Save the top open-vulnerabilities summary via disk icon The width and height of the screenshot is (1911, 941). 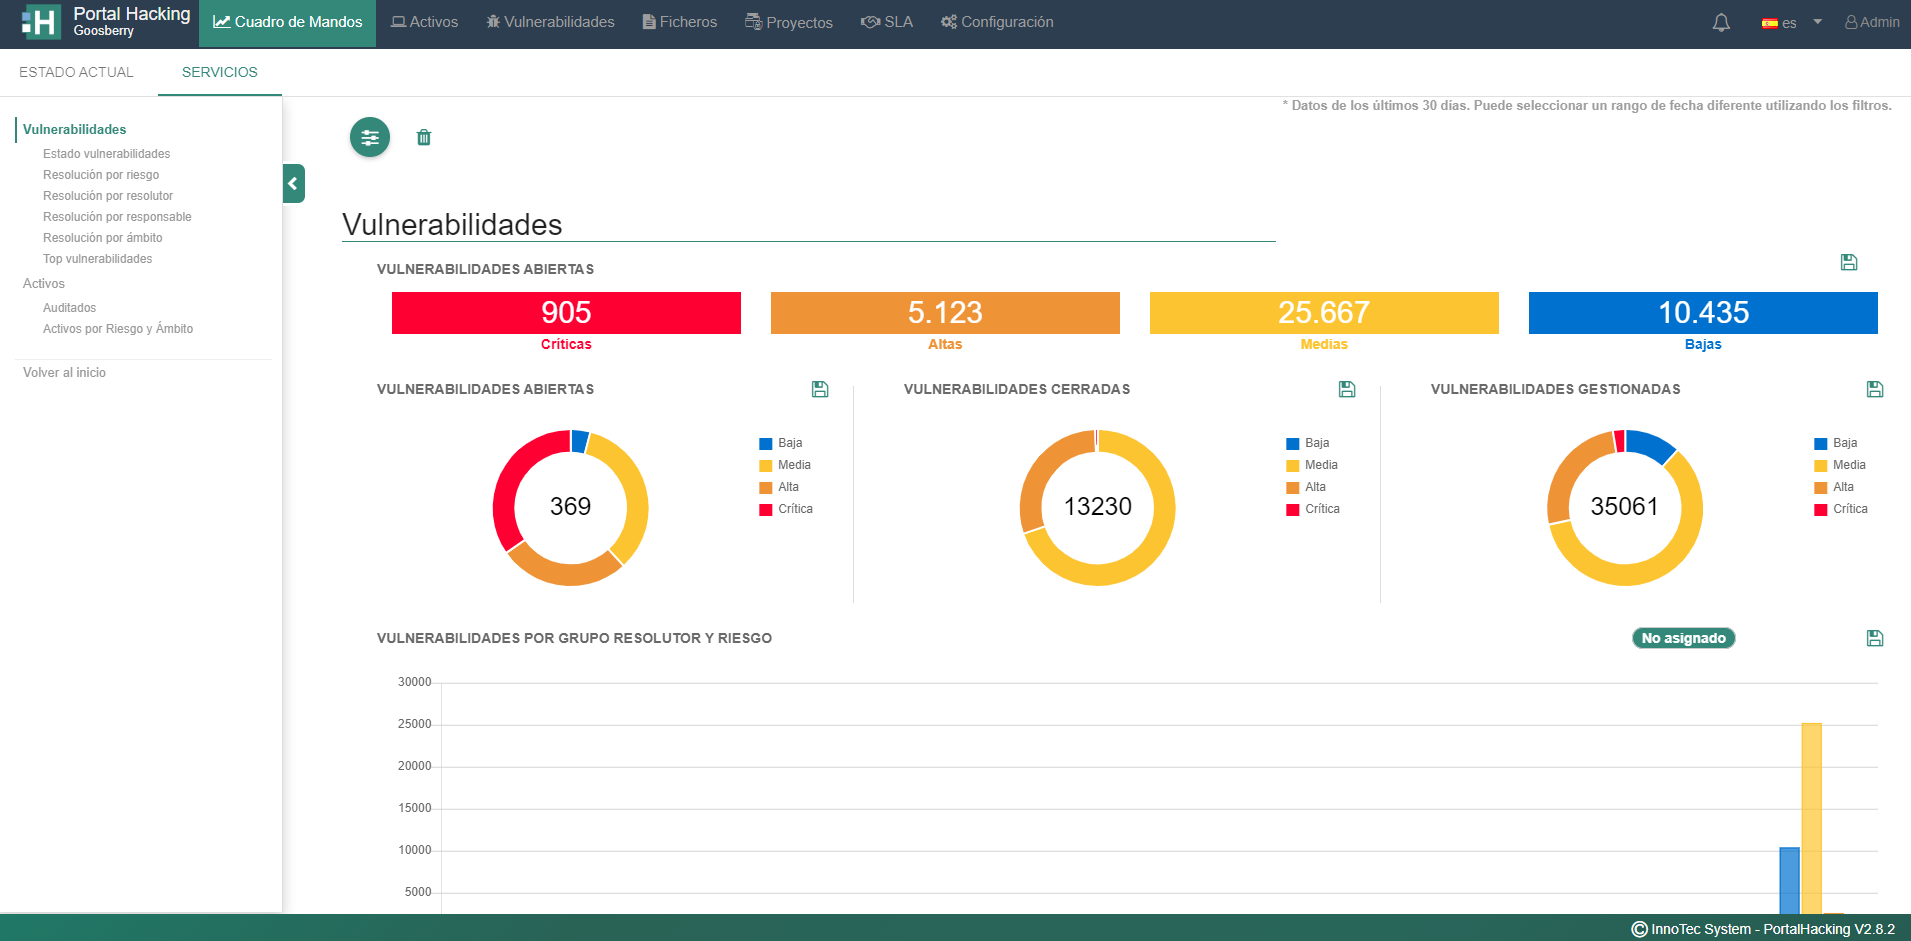[x=1849, y=262]
